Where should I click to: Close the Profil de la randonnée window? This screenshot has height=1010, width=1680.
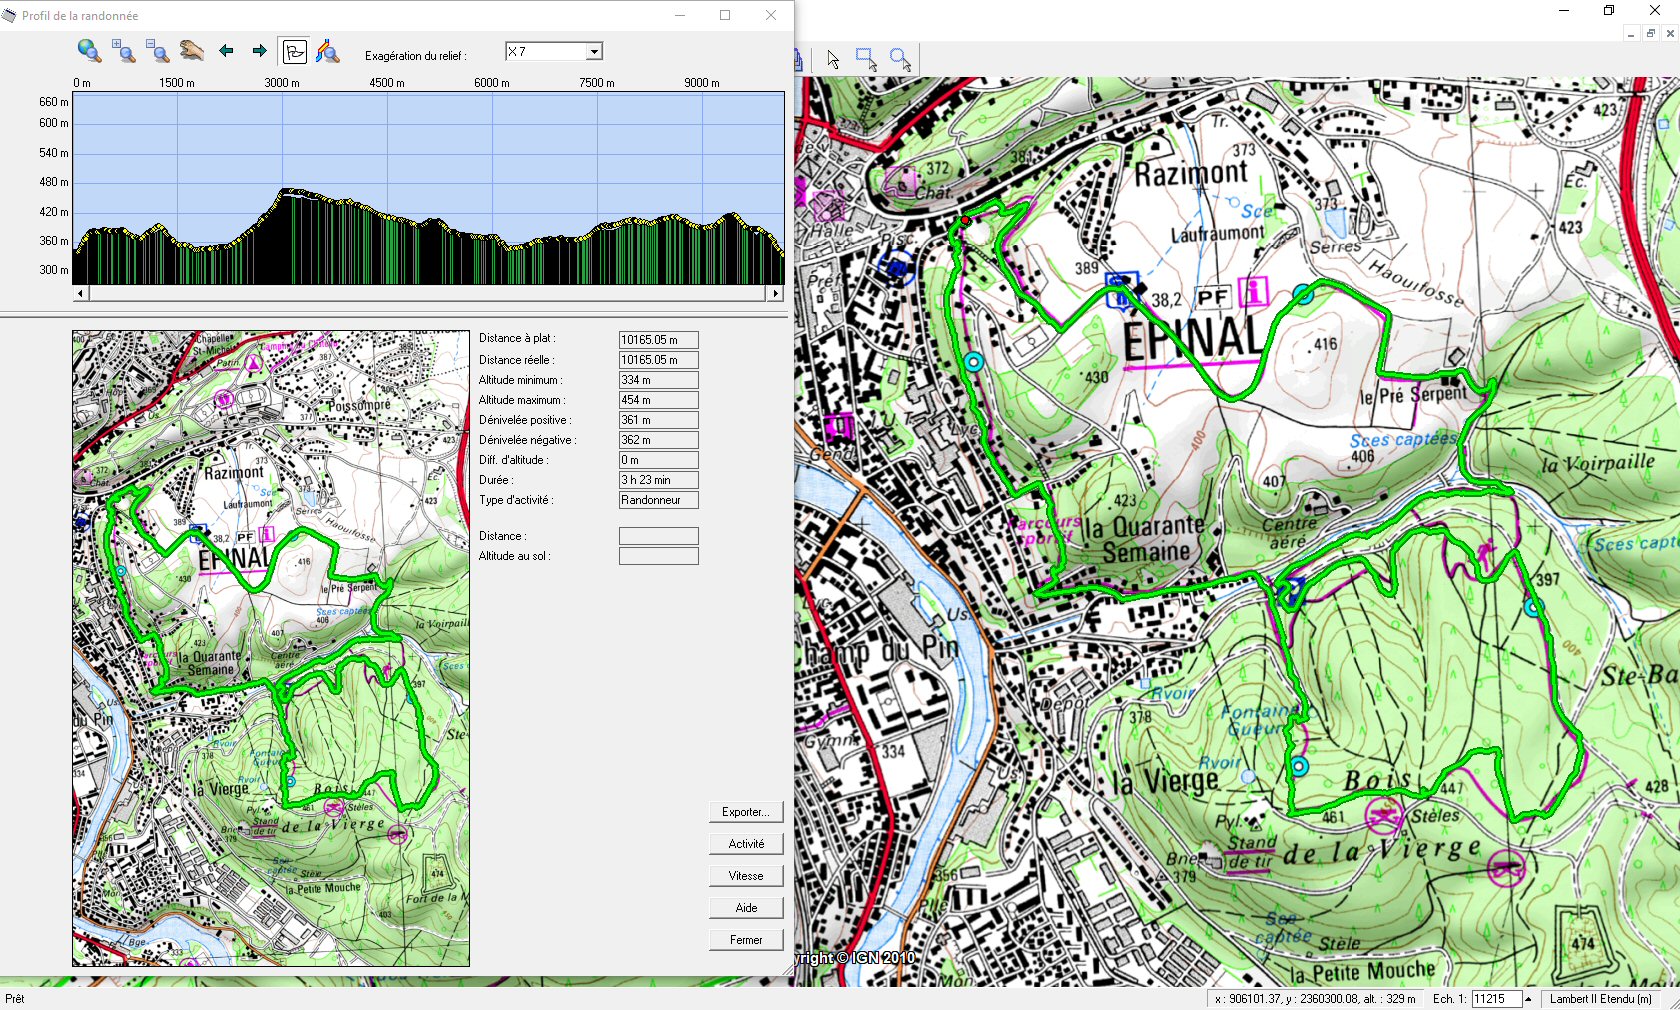pos(770,15)
